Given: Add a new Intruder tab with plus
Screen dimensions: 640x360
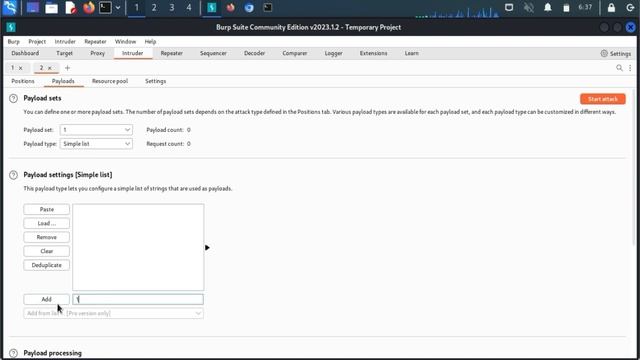Looking at the screenshot, I should click(68, 68).
